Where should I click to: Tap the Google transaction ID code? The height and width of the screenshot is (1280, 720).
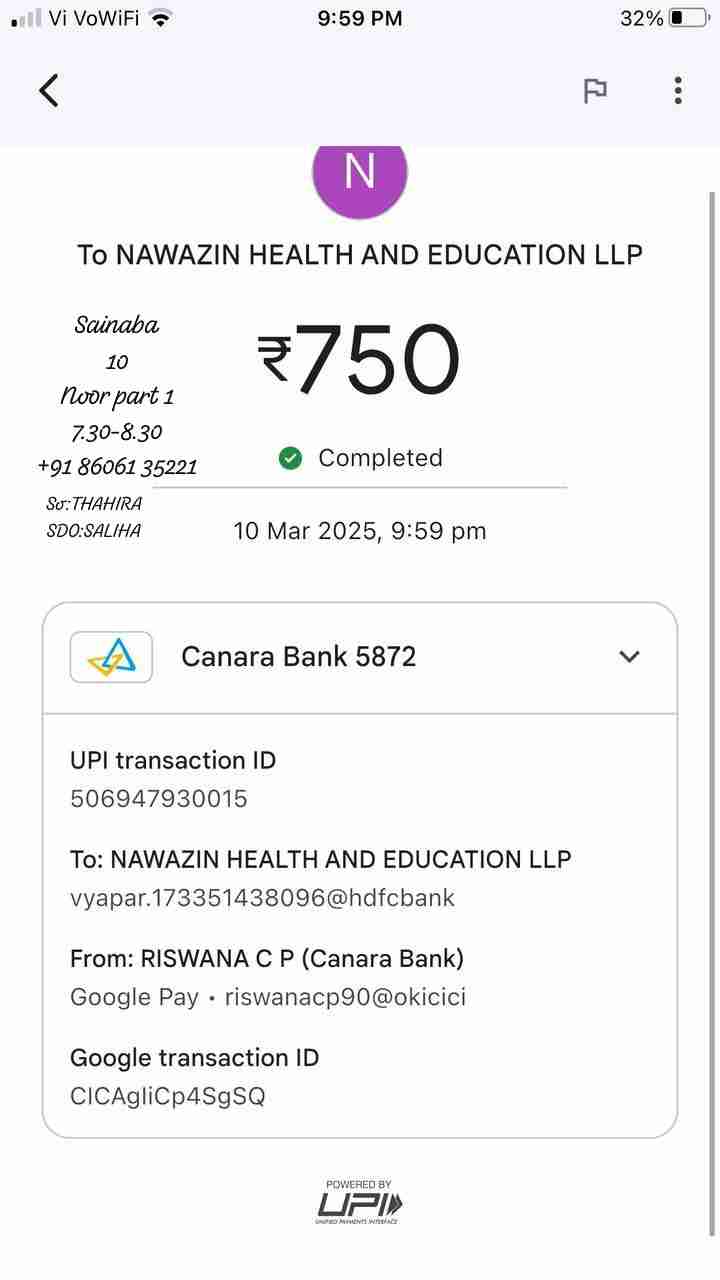168,1096
